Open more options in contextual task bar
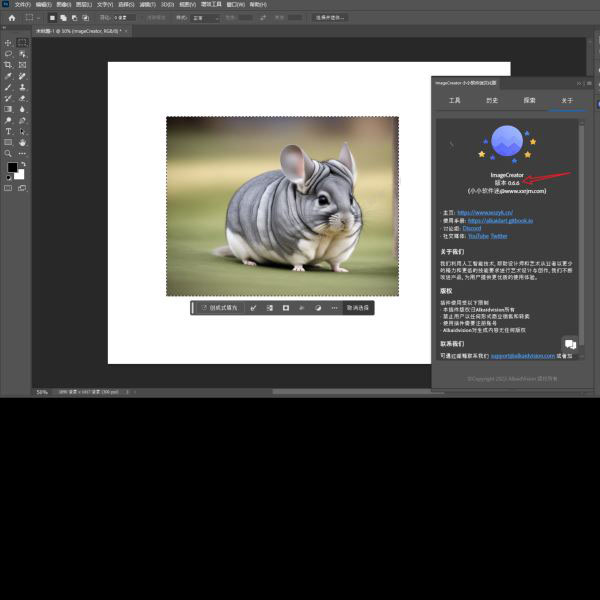 (x=334, y=308)
